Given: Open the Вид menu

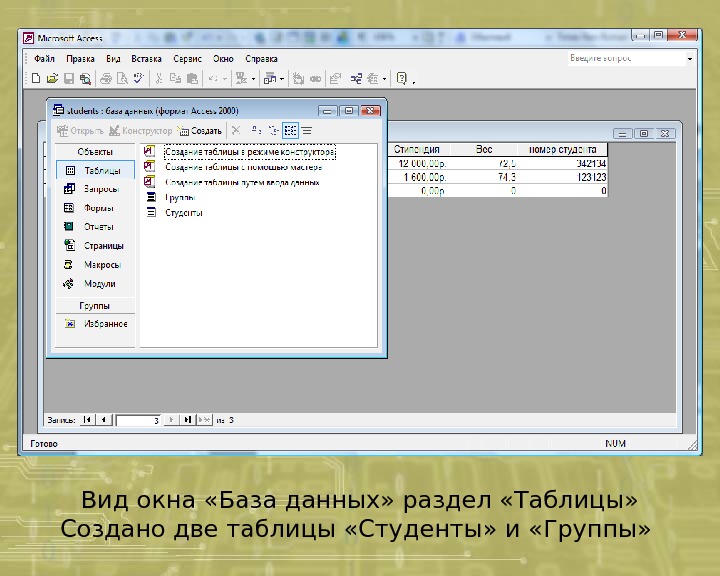Looking at the screenshot, I should [113, 59].
